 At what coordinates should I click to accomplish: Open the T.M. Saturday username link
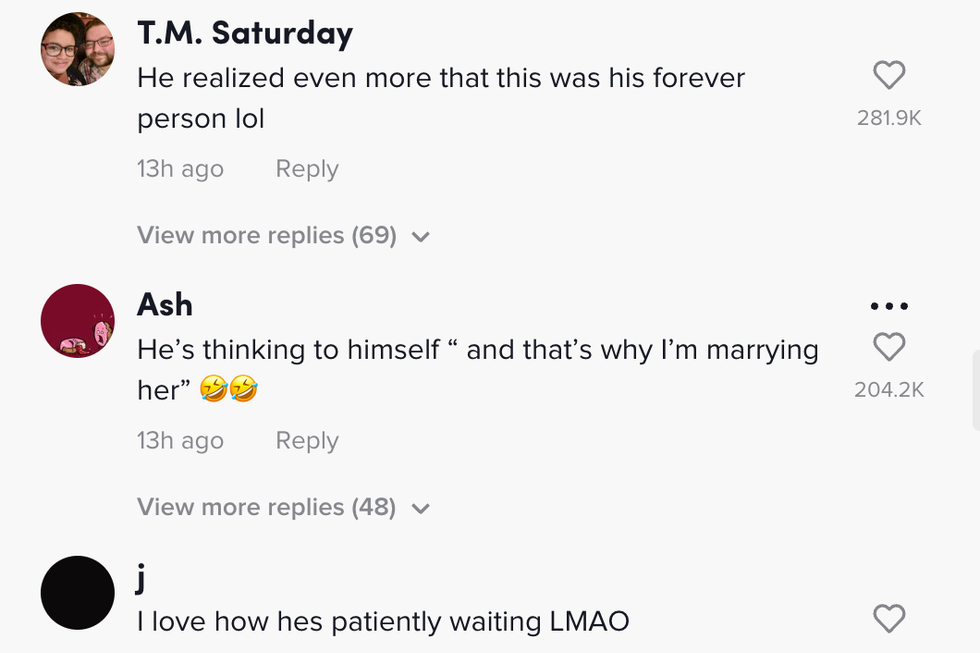tap(245, 34)
